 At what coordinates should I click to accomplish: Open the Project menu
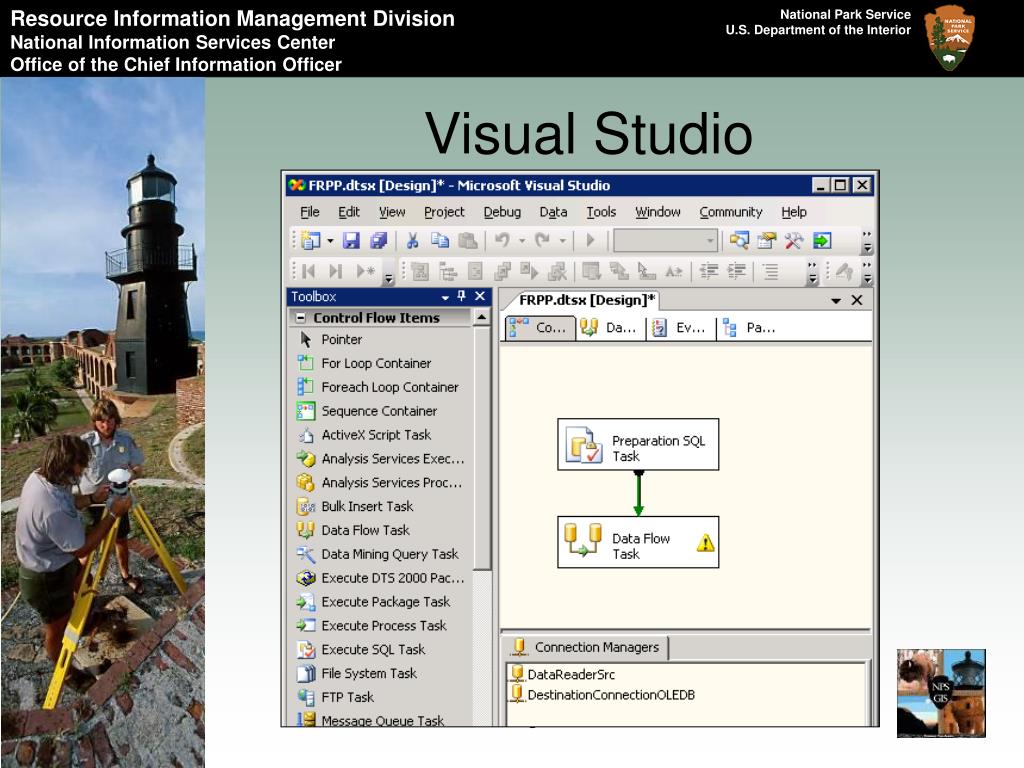(x=444, y=212)
